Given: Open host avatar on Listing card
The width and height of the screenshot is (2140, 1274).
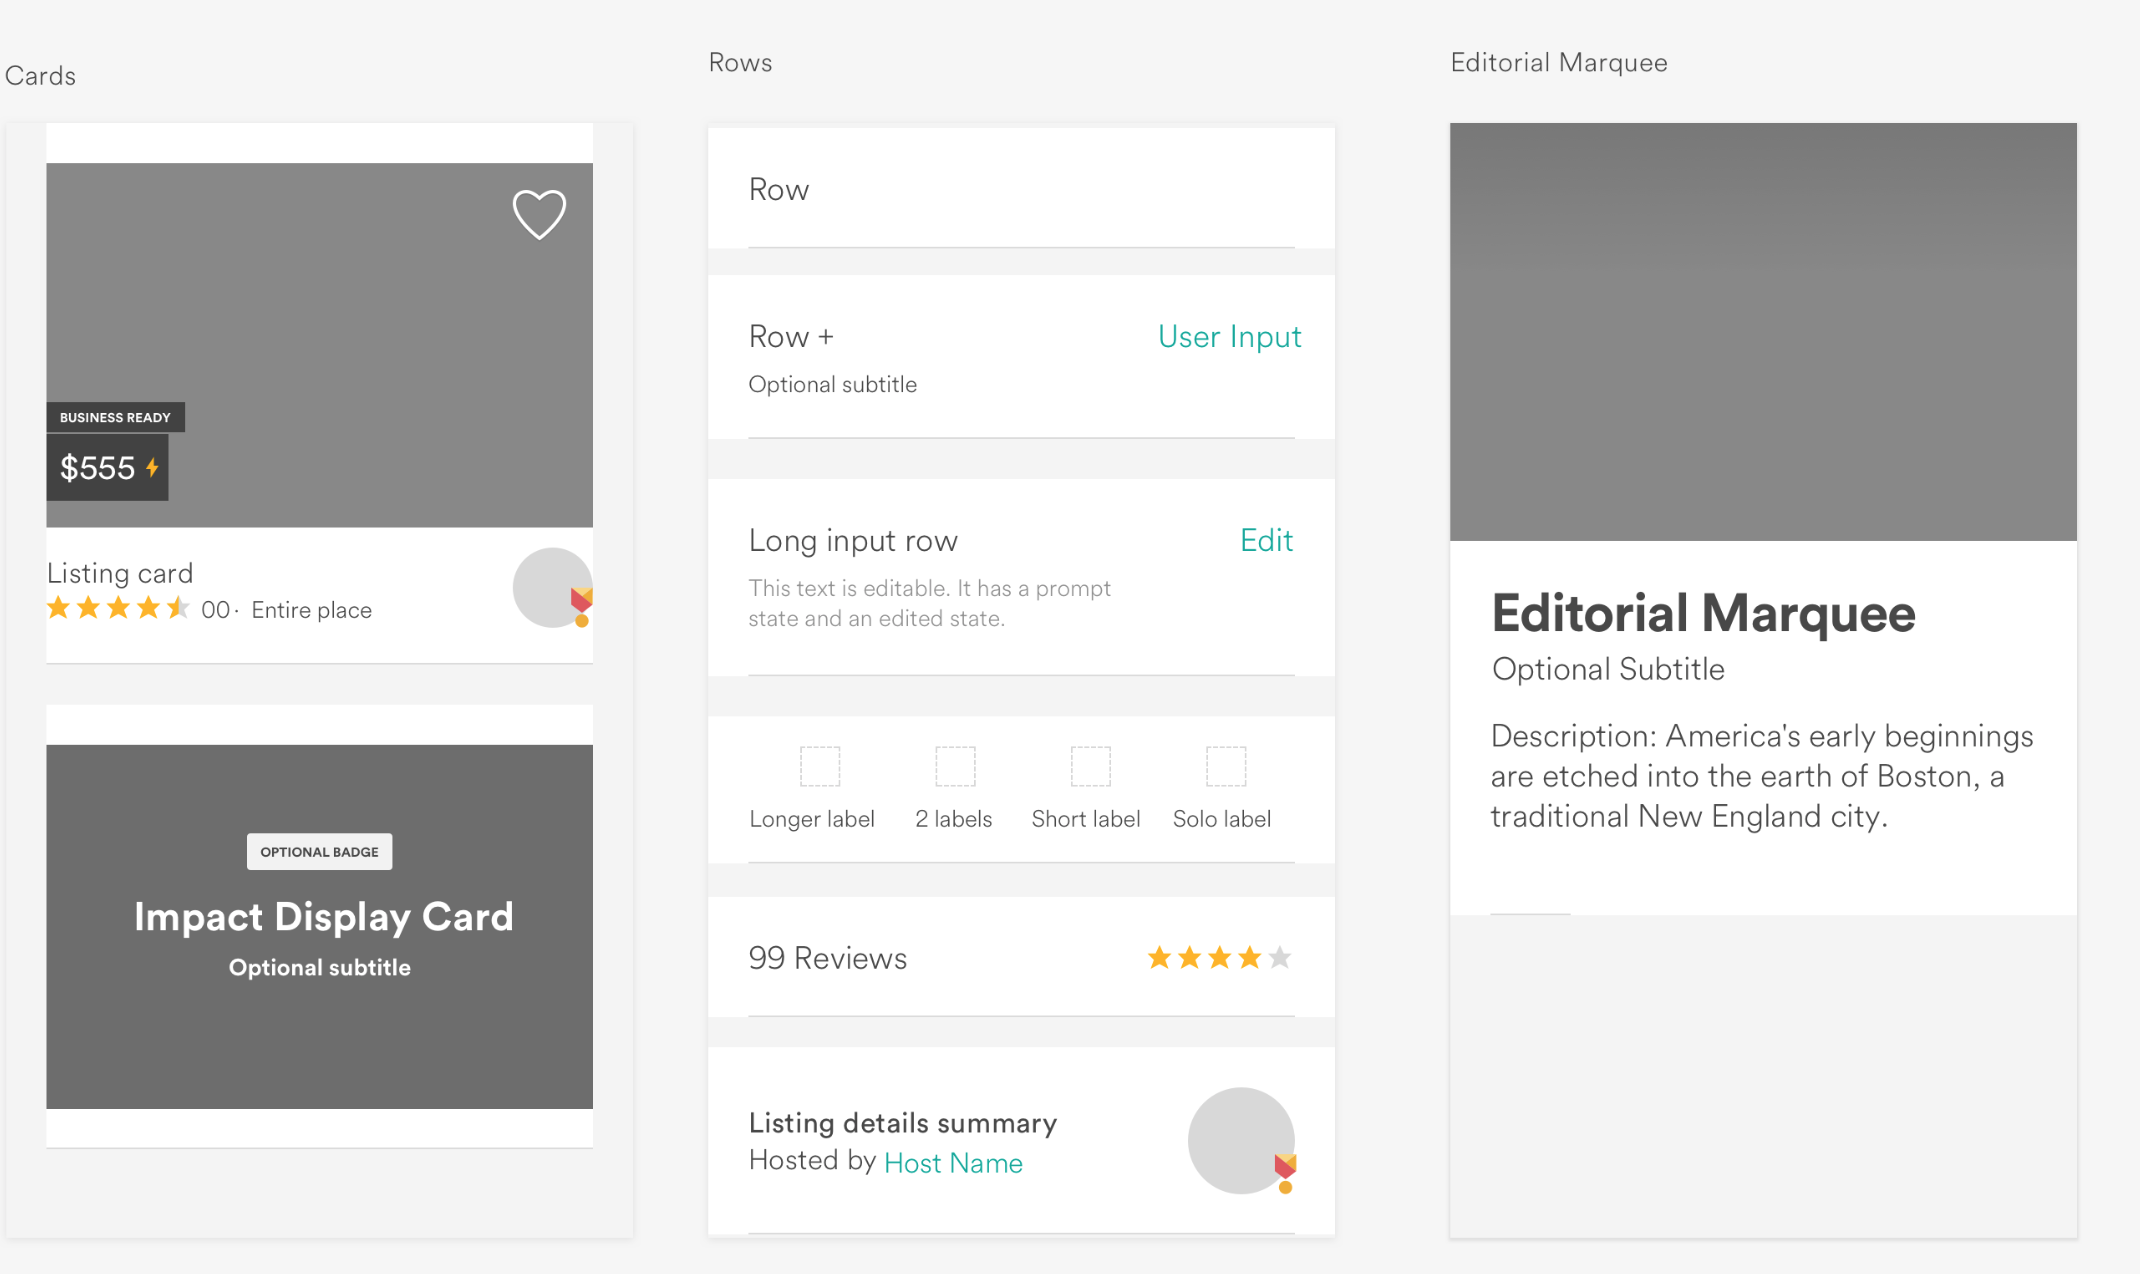Looking at the screenshot, I should [552, 587].
